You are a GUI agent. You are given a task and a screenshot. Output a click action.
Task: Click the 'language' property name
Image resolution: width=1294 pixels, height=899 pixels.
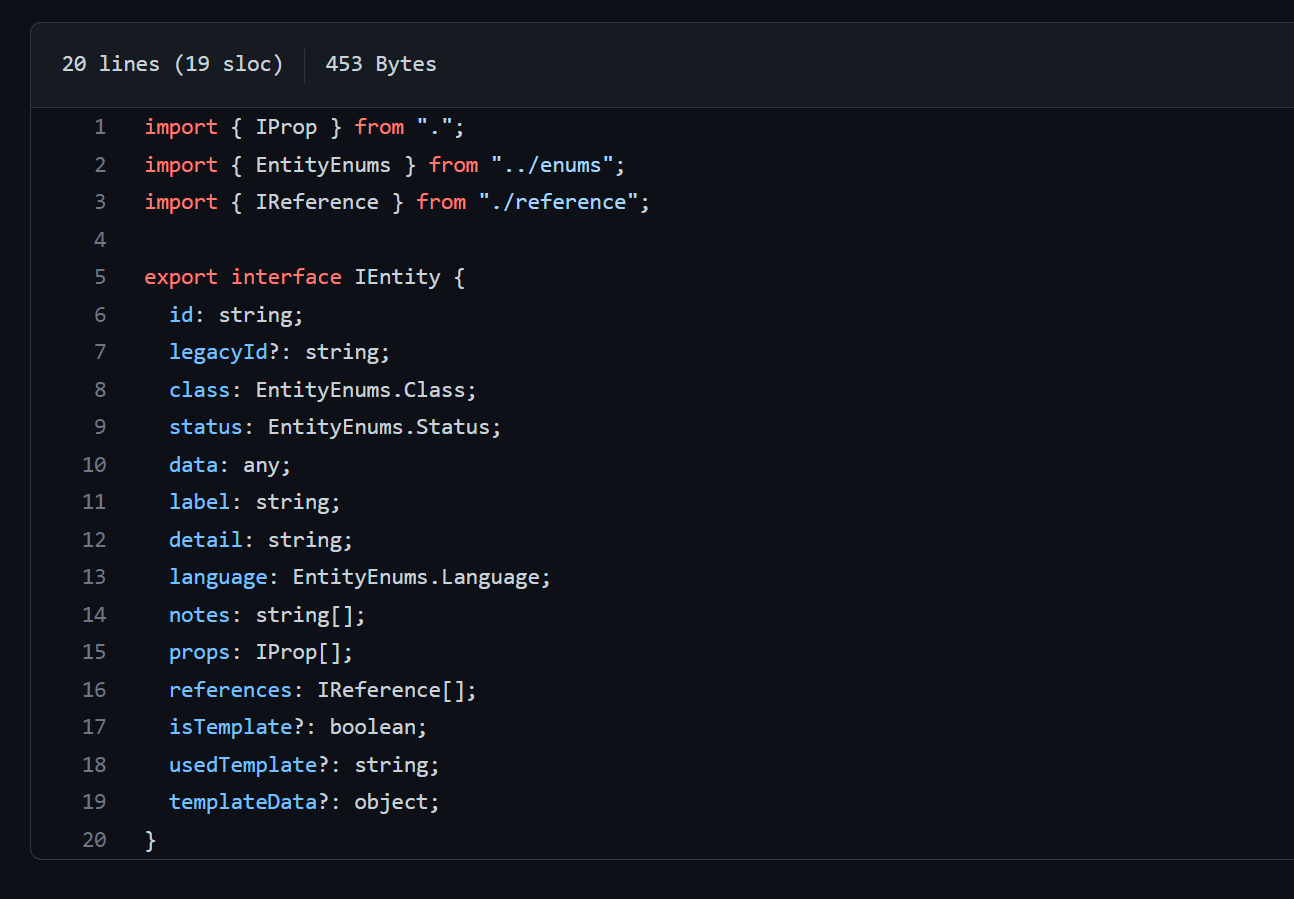pos(218,577)
